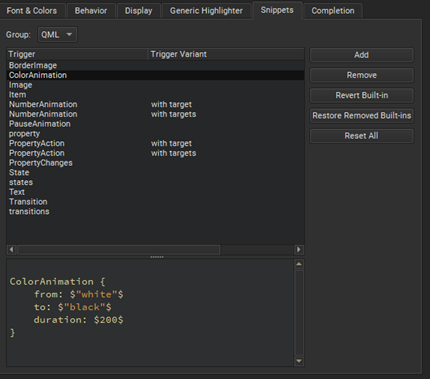Click the Reset All button
This screenshot has height=379, width=430.
coord(362,136)
